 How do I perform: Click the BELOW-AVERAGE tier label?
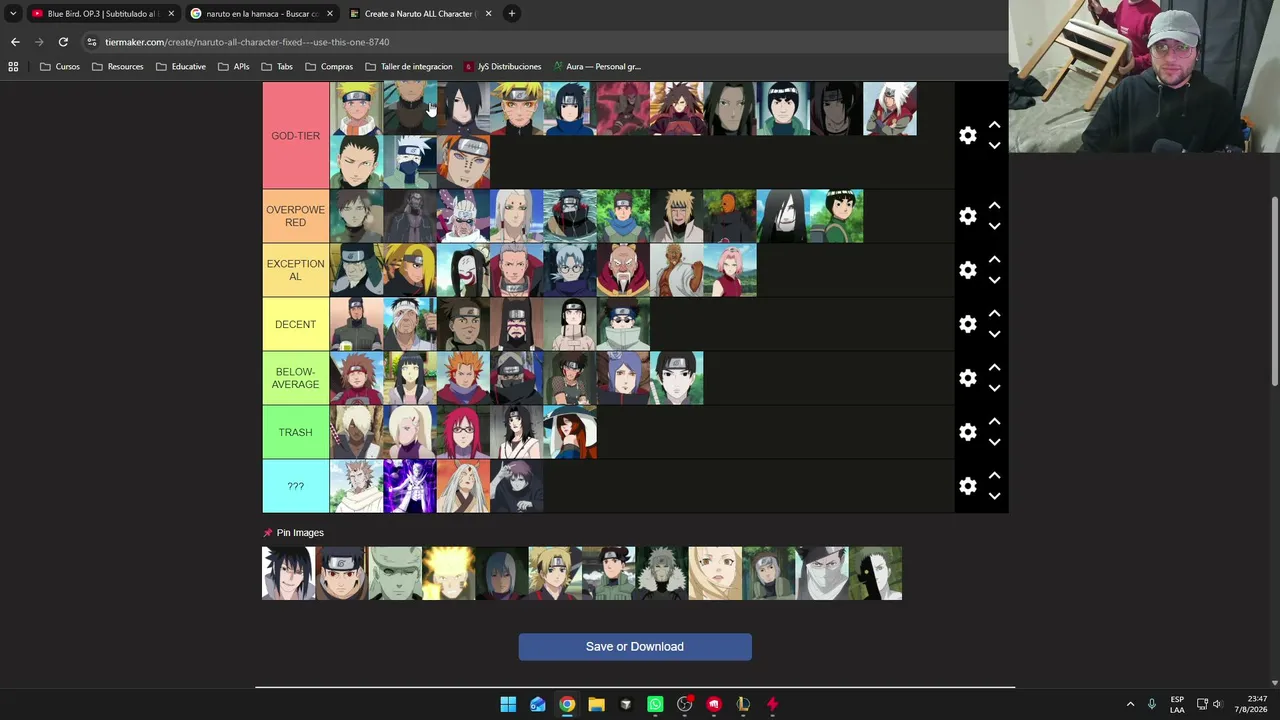296,378
